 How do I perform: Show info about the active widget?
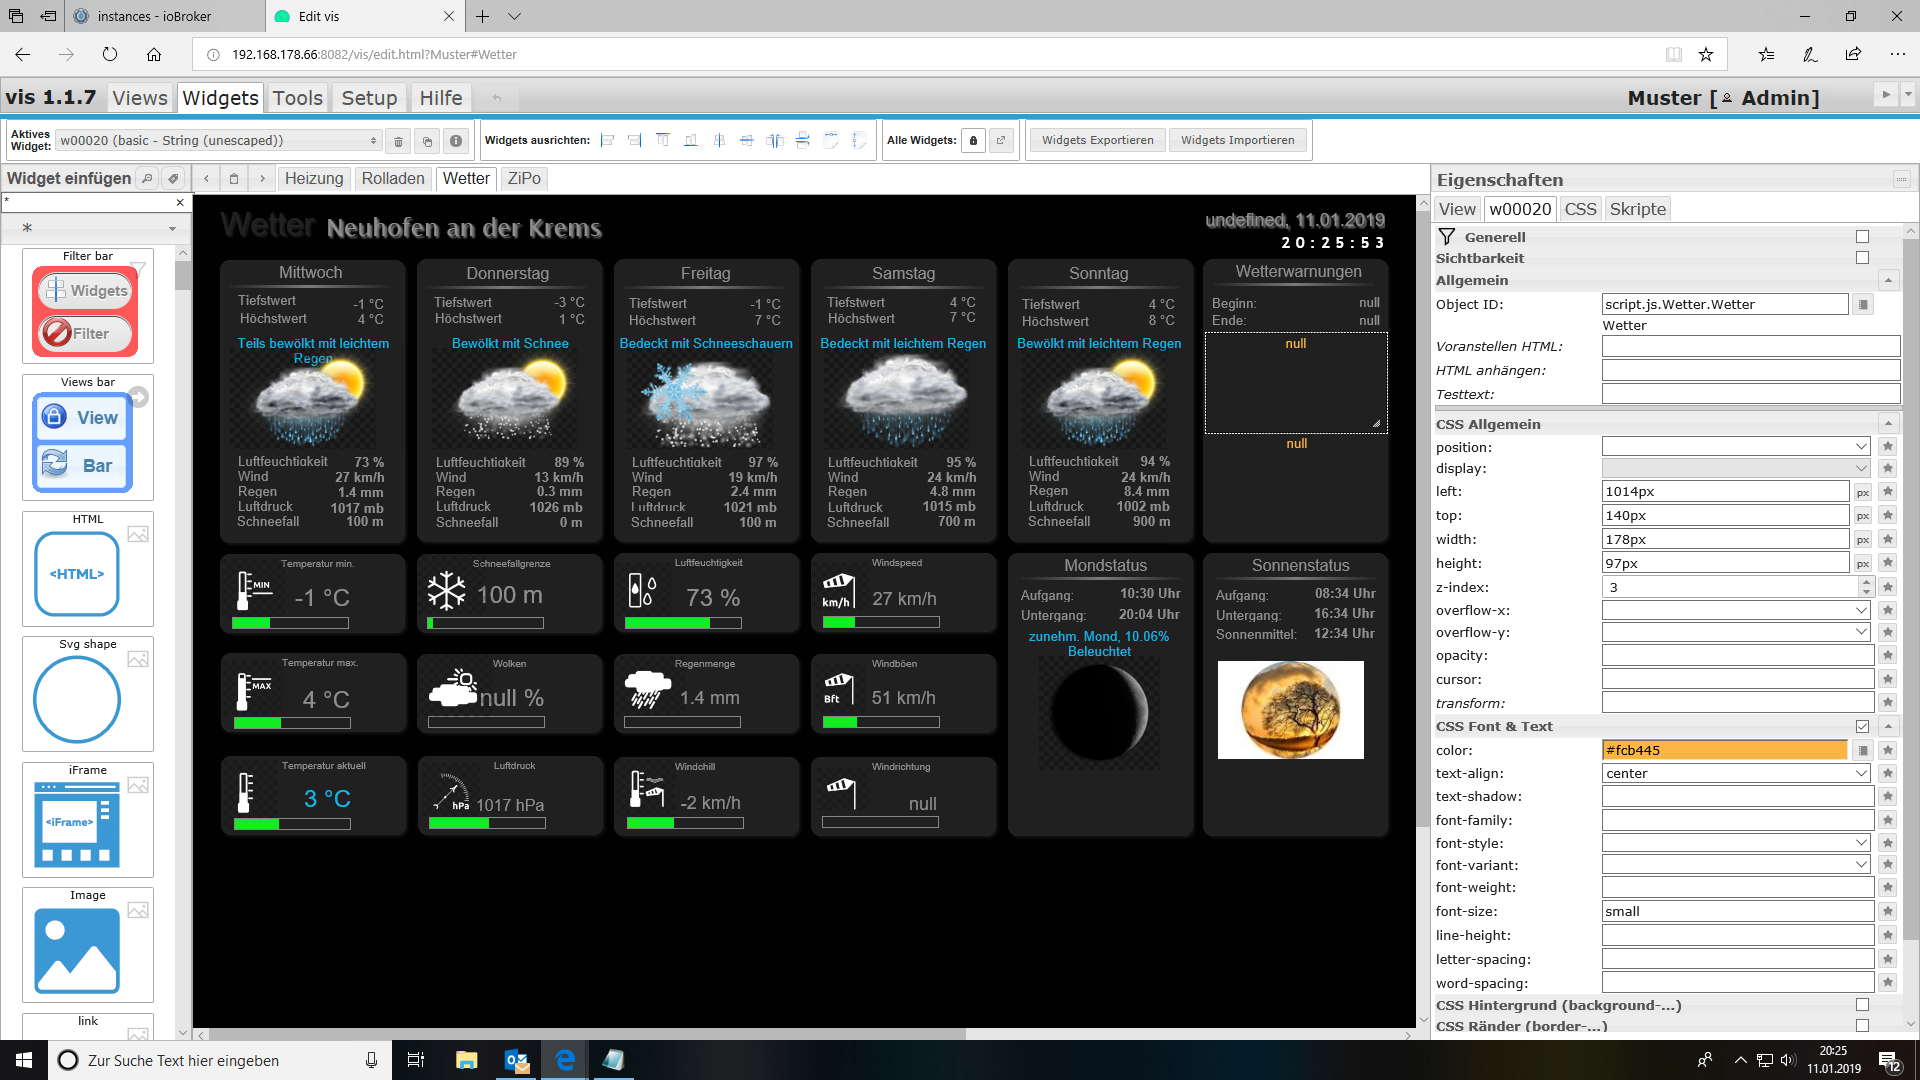pos(456,141)
